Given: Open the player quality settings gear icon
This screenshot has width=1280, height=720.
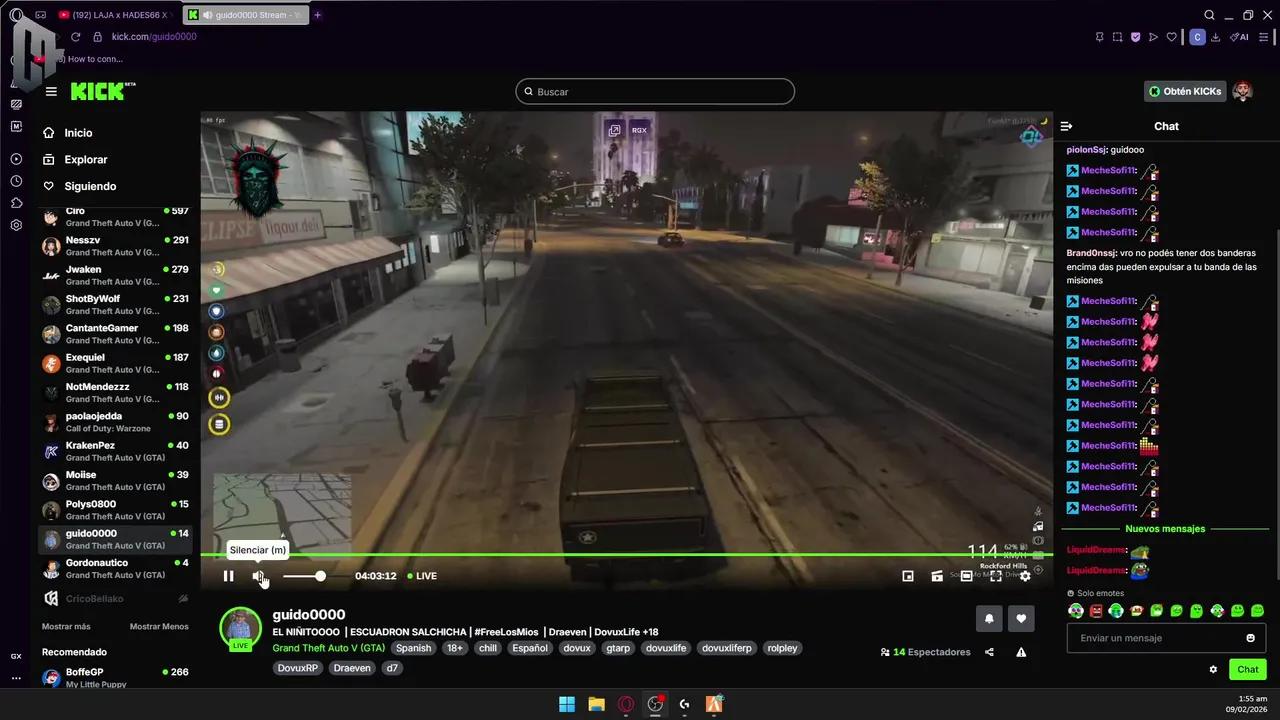Looking at the screenshot, I should (1025, 576).
